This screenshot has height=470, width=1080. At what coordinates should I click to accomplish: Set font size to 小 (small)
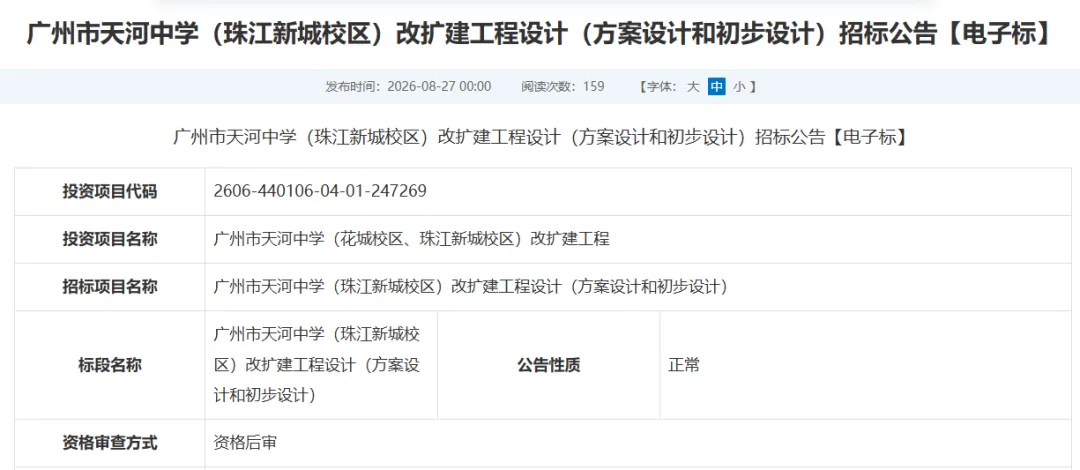[738, 87]
